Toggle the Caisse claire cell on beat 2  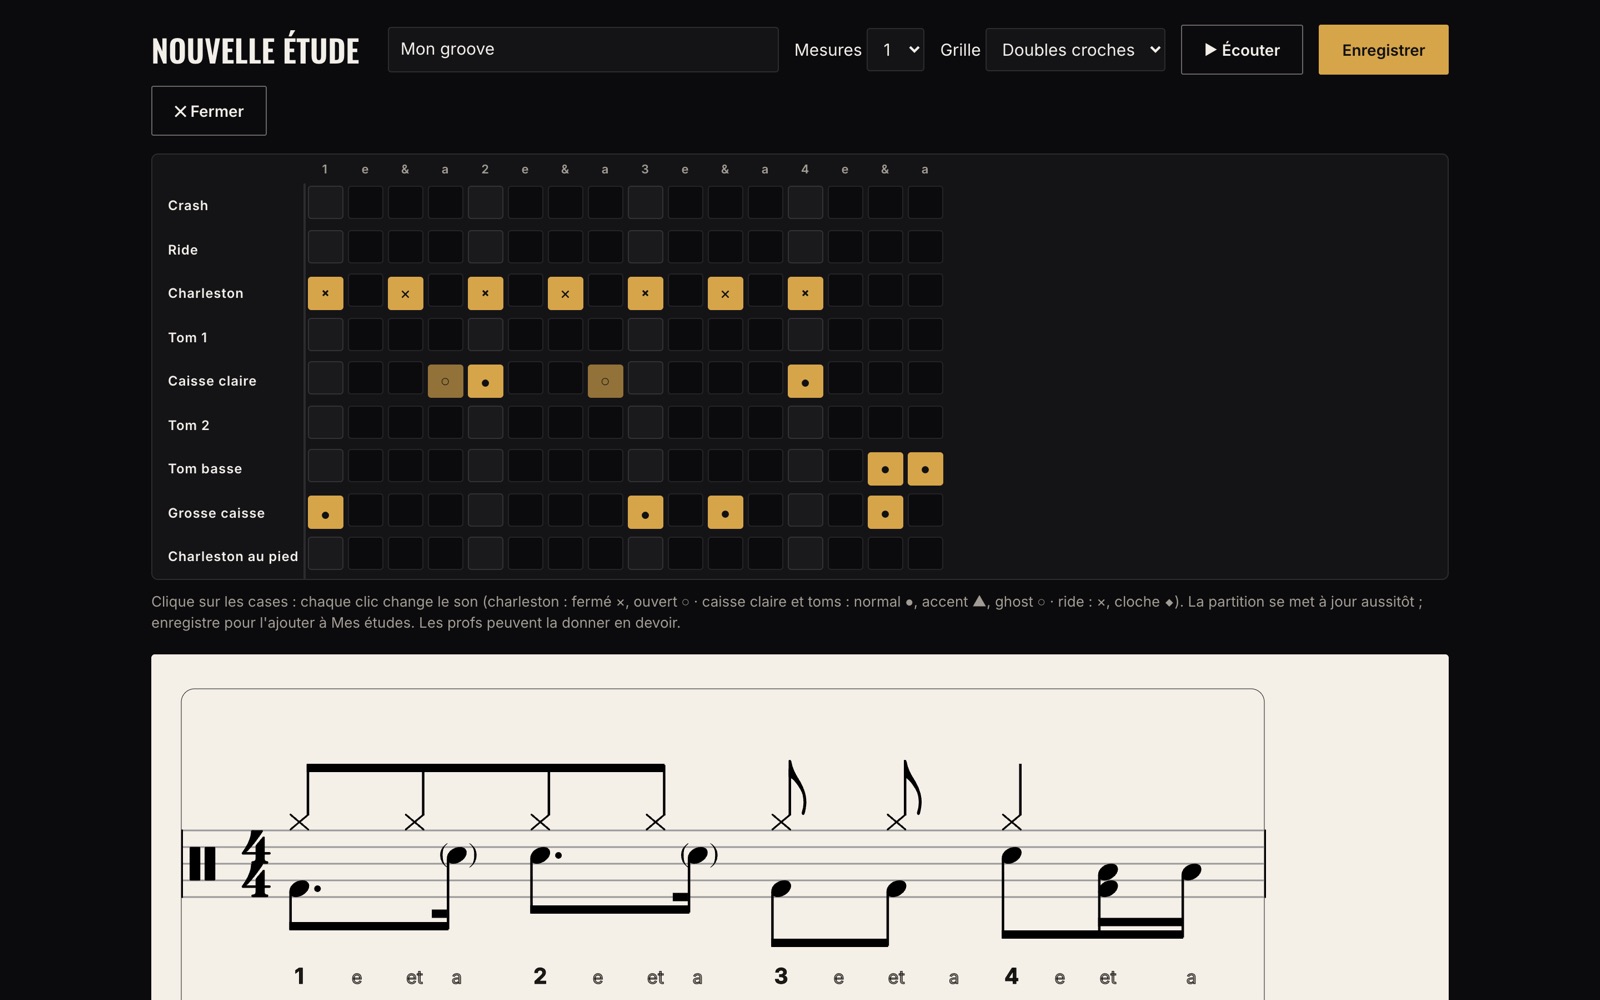coord(485,381)
